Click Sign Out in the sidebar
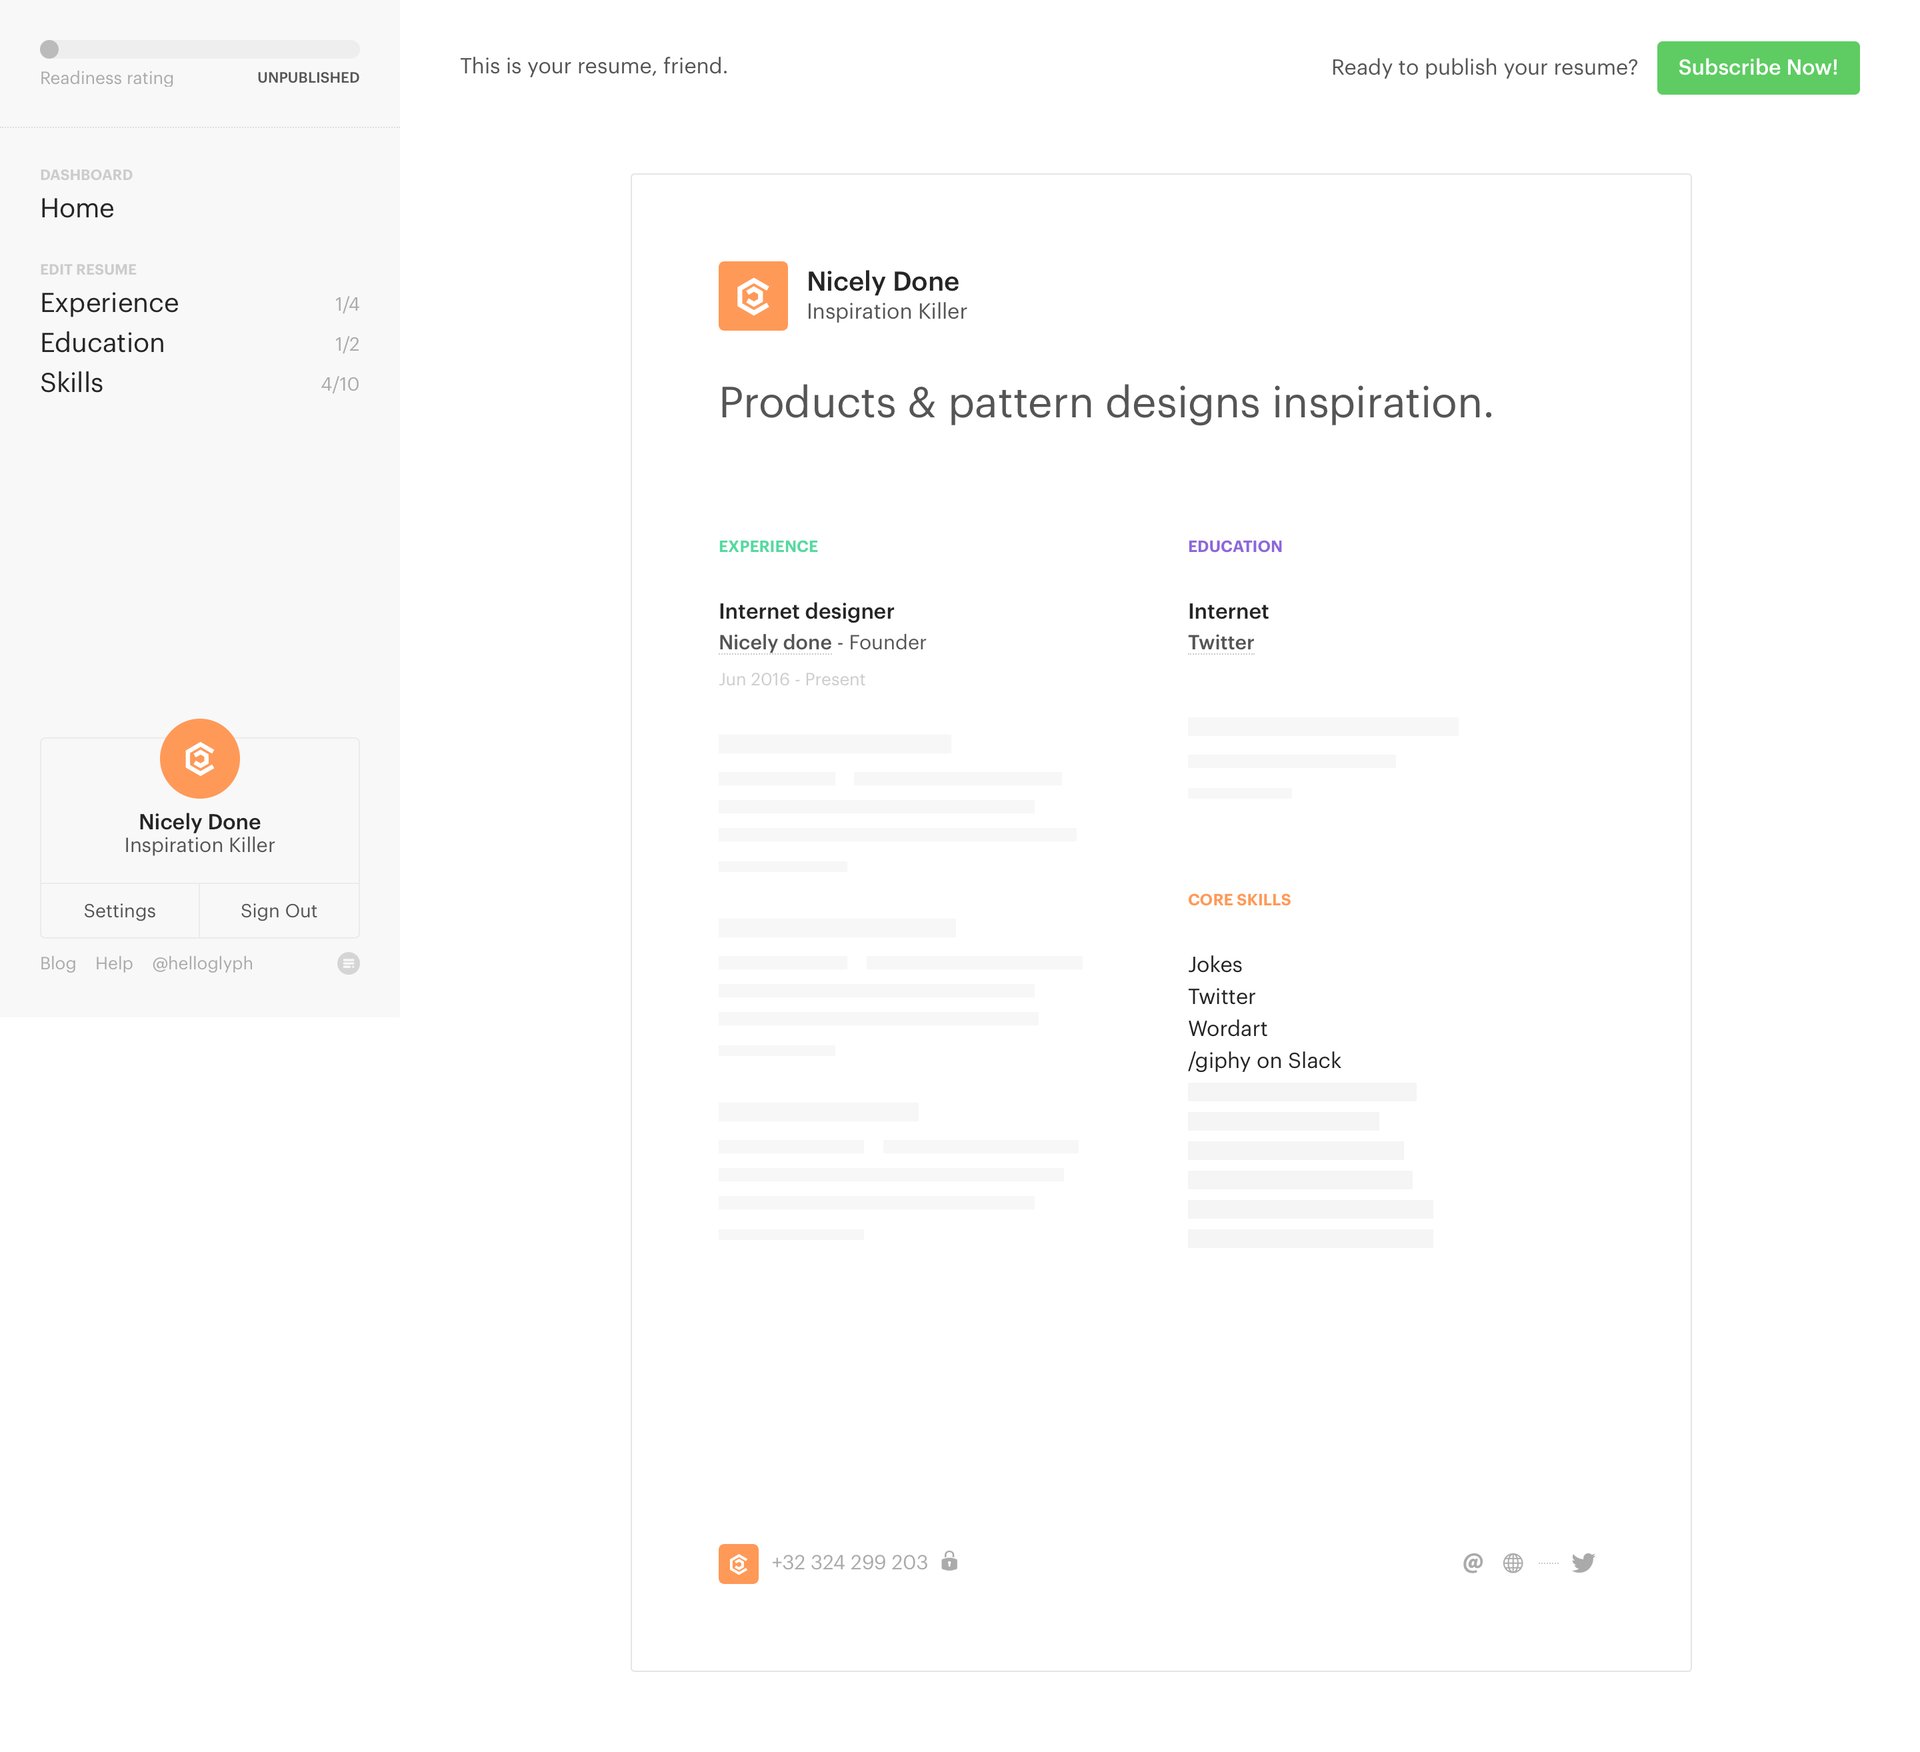1920x1752 pixels. point(278,911)
